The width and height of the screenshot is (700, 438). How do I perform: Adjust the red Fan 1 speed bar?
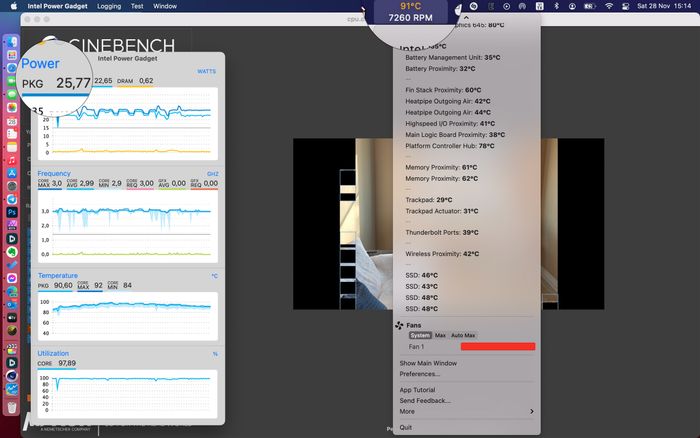(x=498, y=346)
